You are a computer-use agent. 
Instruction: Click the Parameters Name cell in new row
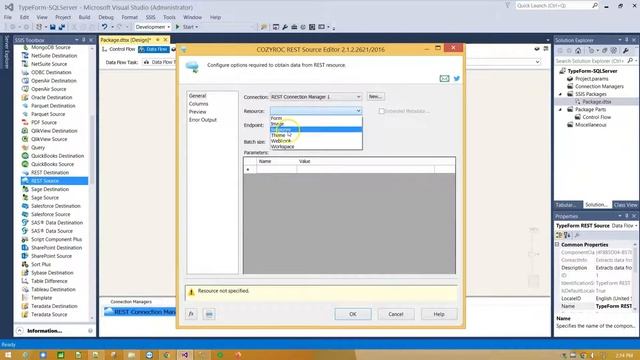point(276,169)
